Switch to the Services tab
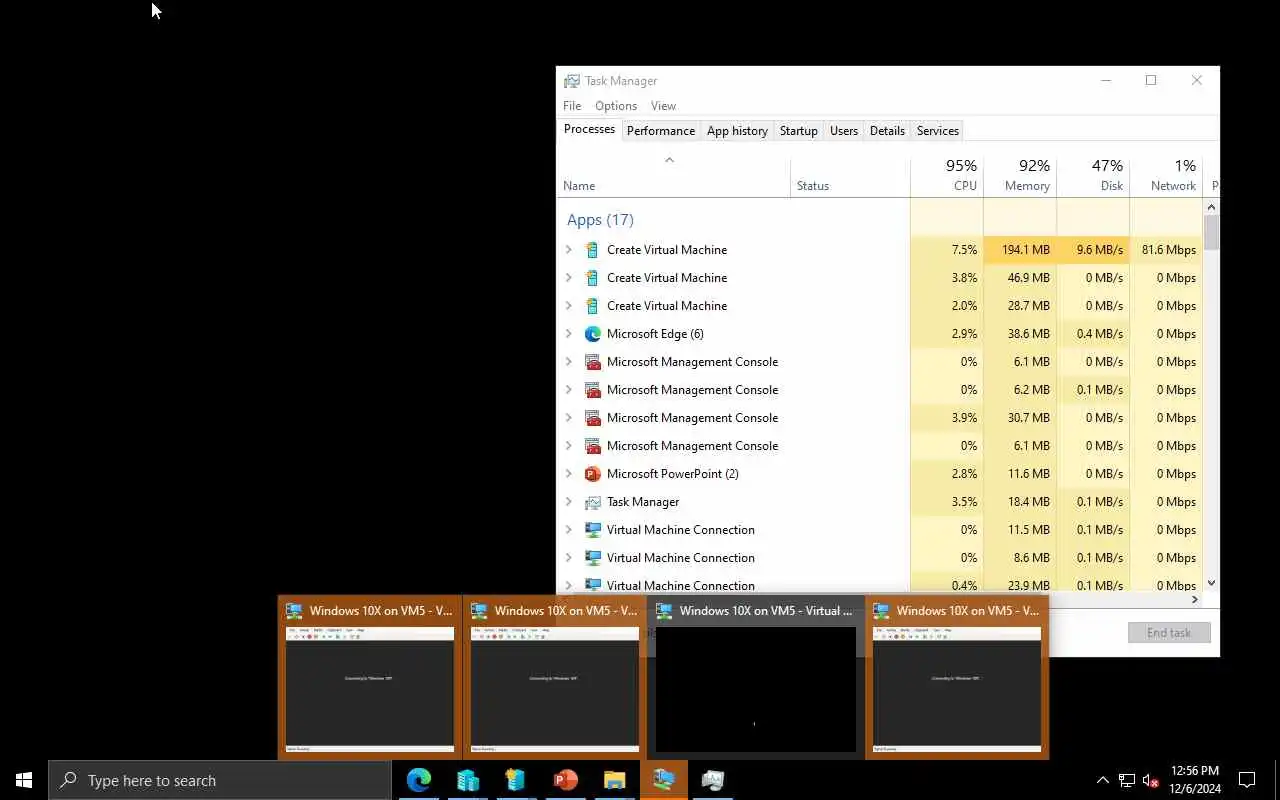The width and height of the screenshot is (1280, 800). [x=938, y=131]
